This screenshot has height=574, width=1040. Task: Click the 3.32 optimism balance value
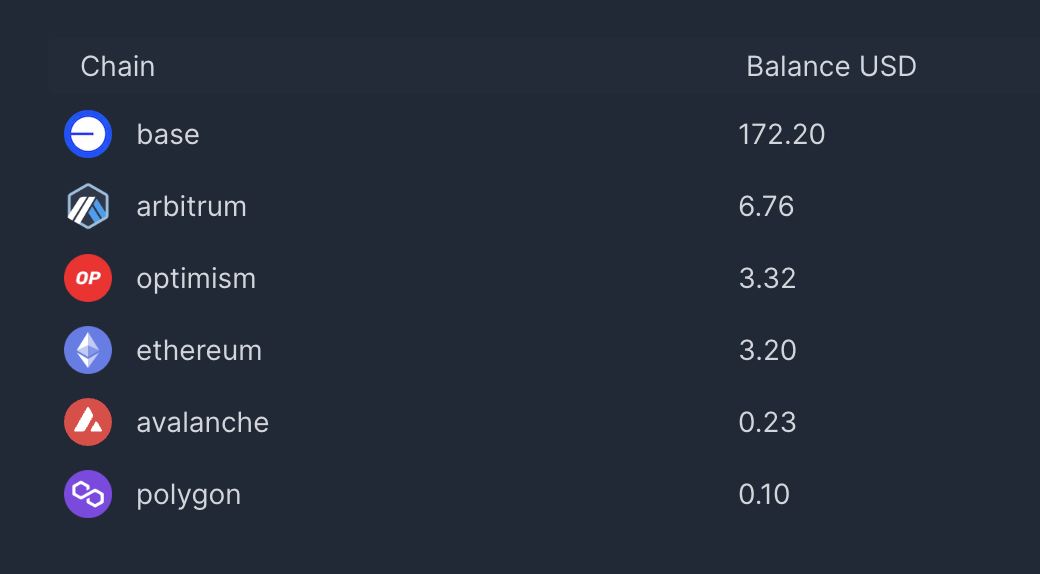[x=767, y=278]
